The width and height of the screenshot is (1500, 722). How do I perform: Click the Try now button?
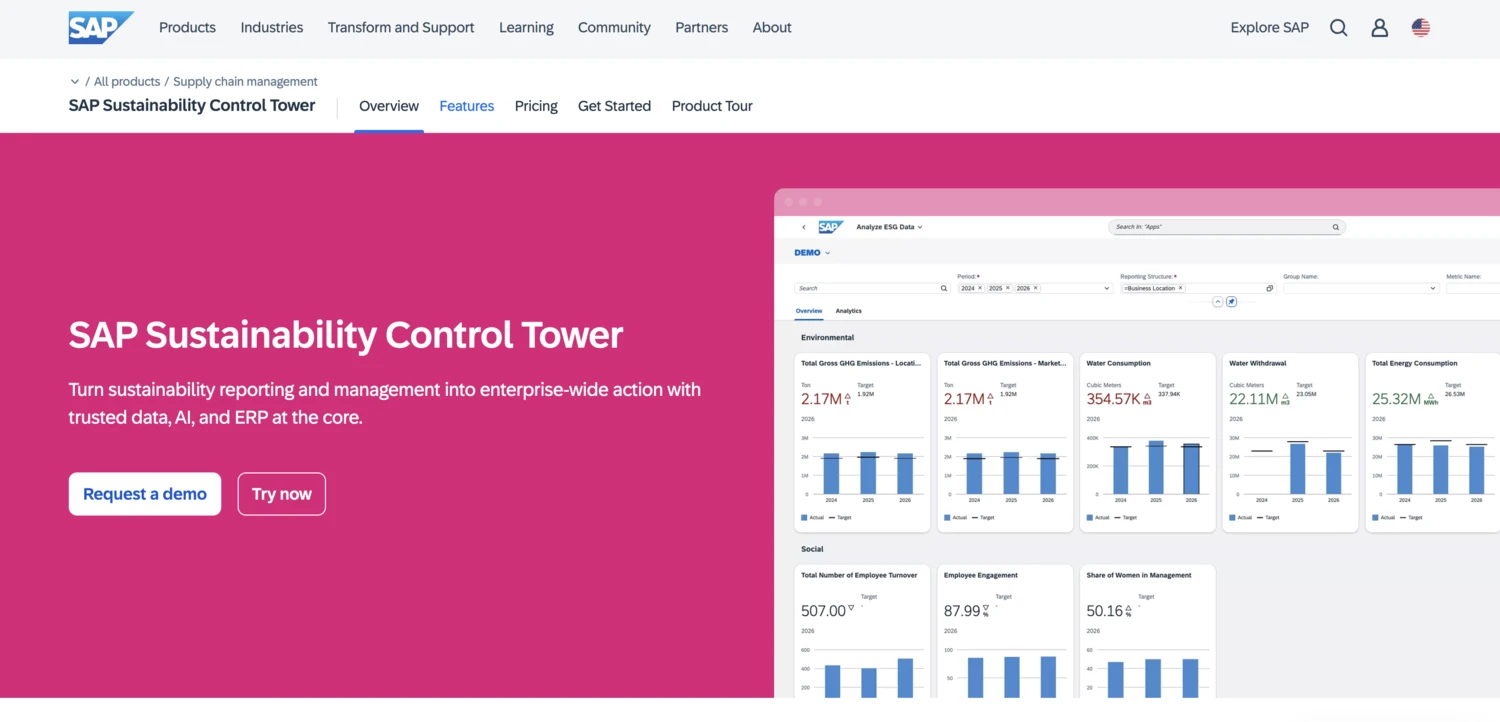(281, 493)
